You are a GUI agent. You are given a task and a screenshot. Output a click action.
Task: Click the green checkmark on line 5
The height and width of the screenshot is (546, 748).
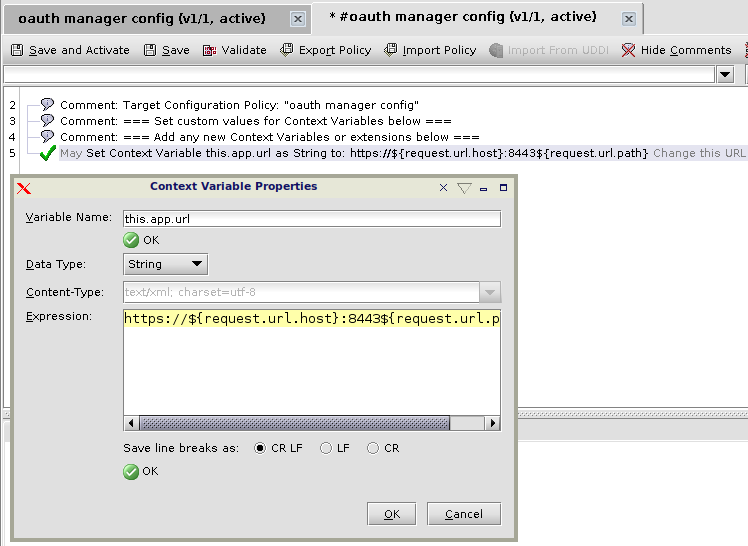pyautogui.click(x=47, y=153)
